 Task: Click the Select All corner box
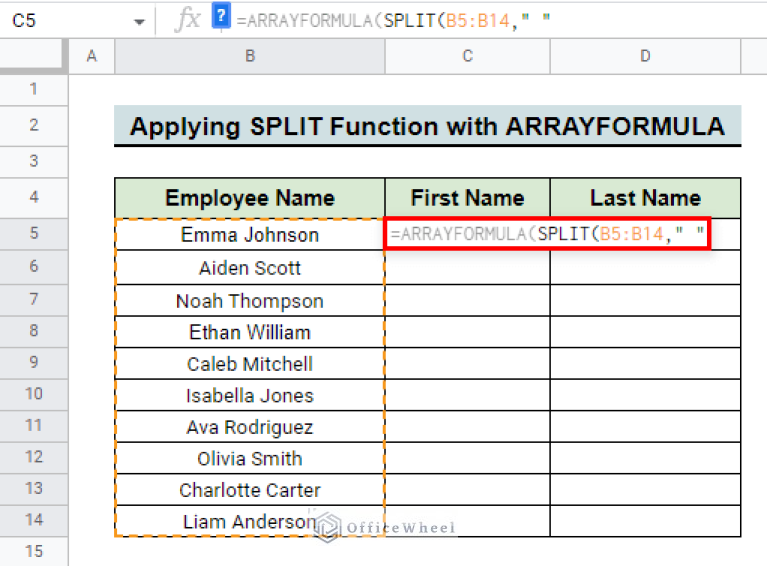33,57
